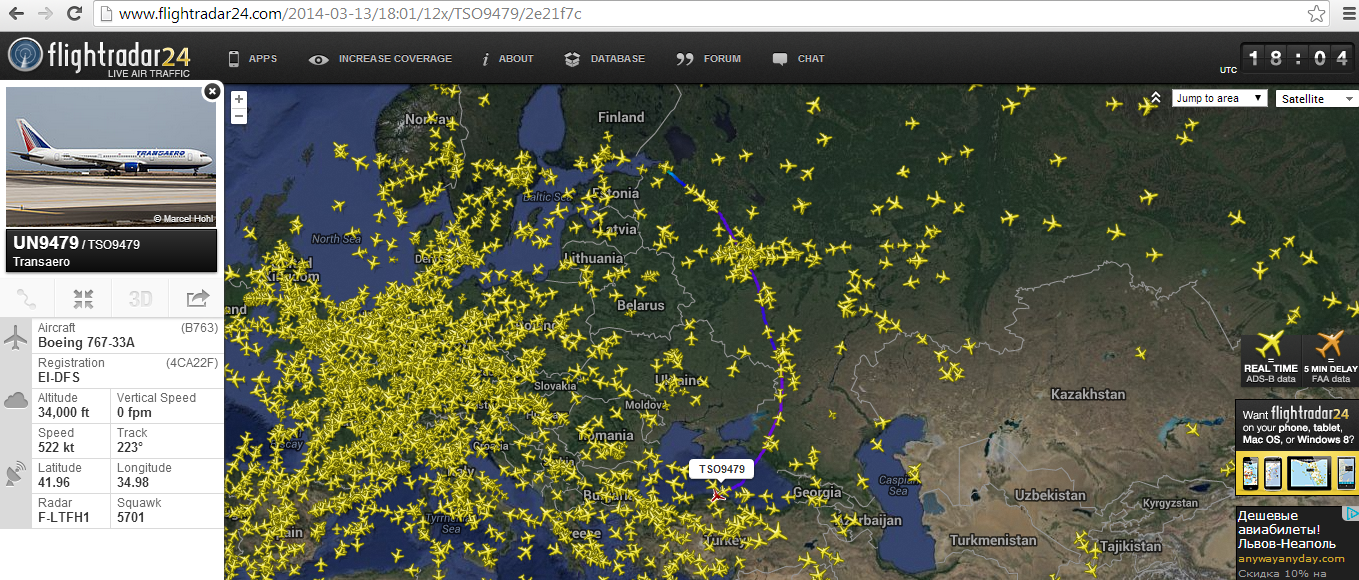
Task: Open the Database menu
Action: coord(605,59)
